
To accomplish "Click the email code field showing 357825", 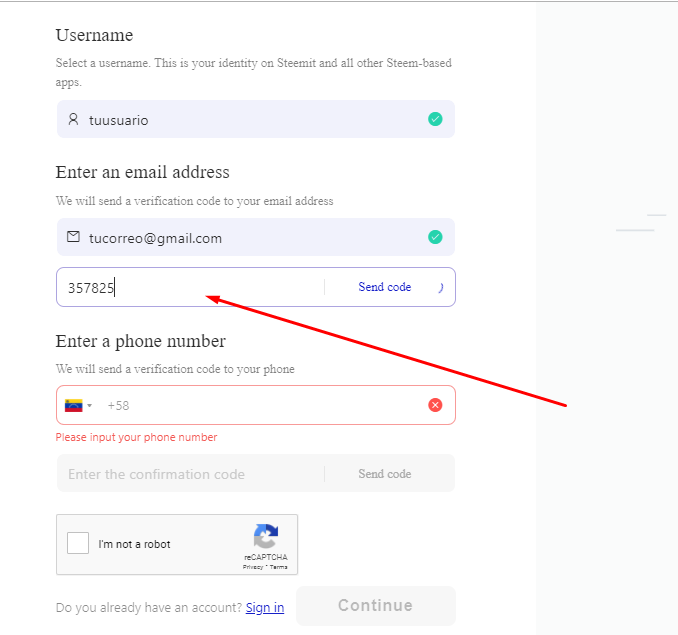I will coord(190,287).
